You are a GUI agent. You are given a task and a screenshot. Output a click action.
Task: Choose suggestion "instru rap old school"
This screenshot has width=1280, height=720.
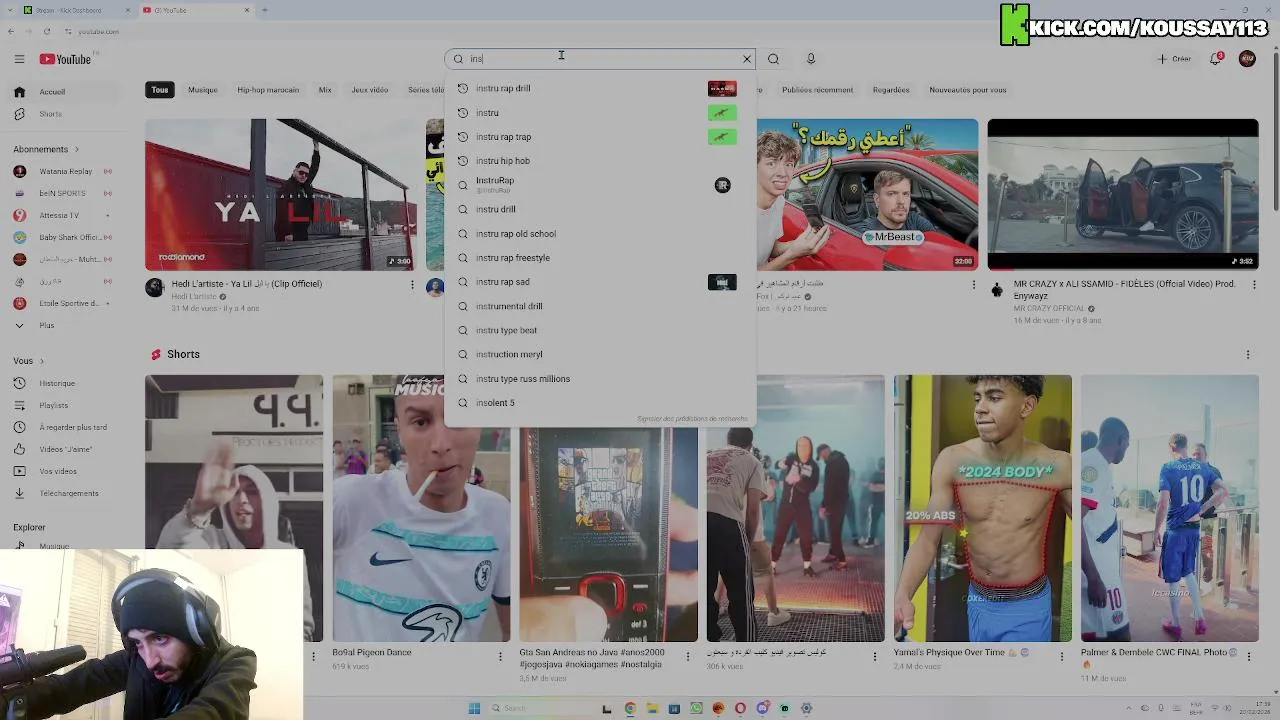coord(600,234)
